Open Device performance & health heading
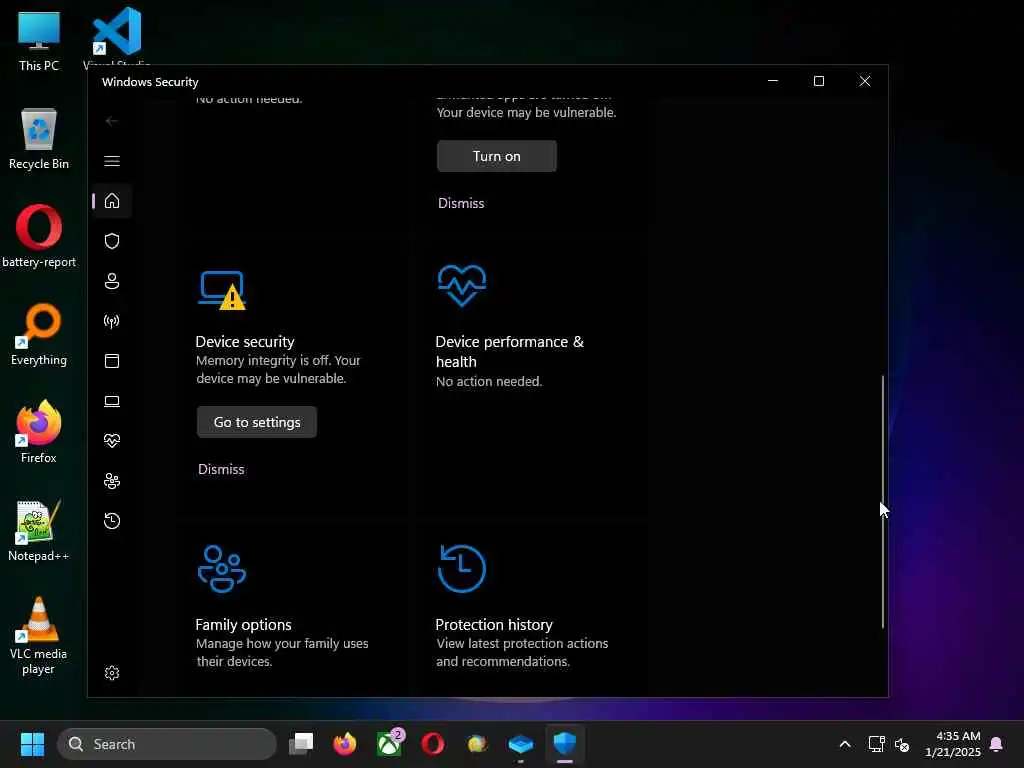The image size is (1024, 768). point(509,351)
